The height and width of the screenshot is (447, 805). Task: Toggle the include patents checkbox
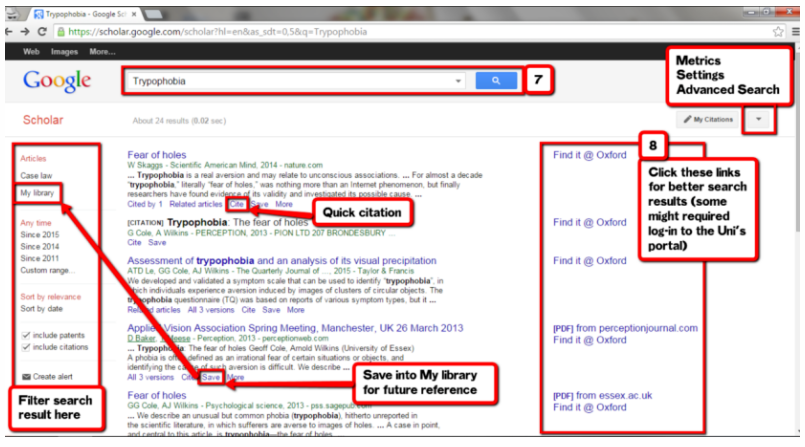(26, 335)
